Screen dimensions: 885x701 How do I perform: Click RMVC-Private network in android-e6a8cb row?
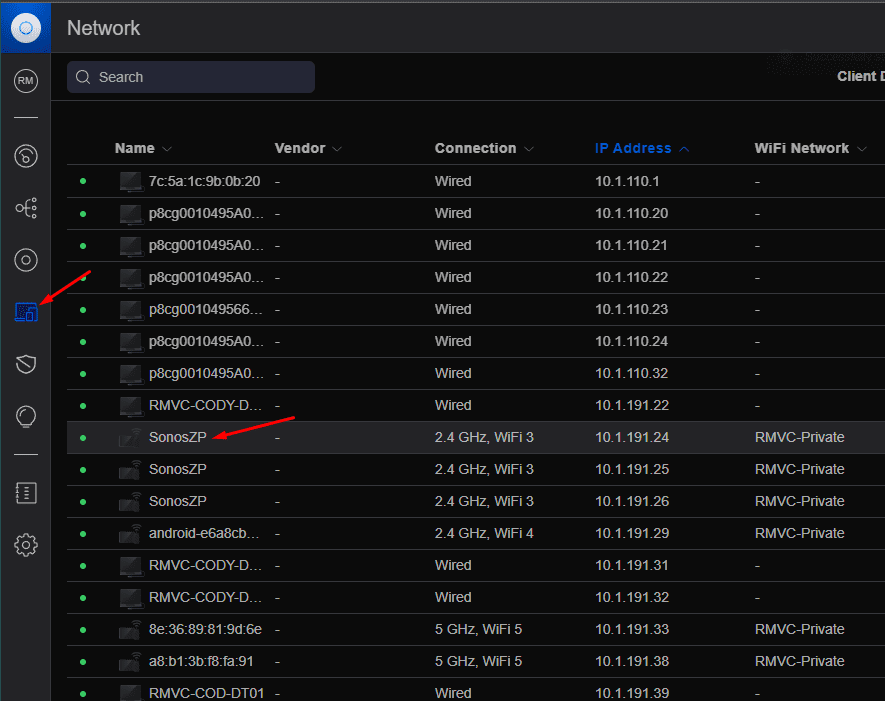[x=799, y=533]
